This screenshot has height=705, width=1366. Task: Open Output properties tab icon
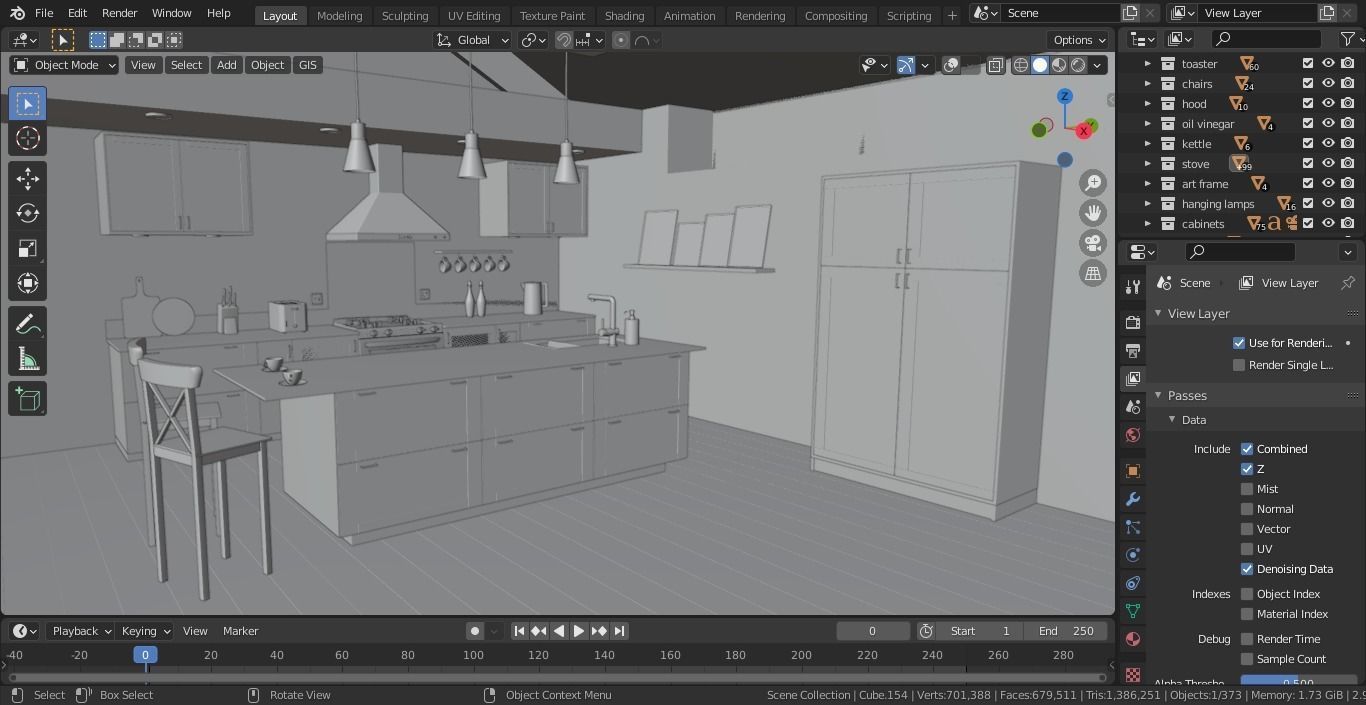(1133, 350)
